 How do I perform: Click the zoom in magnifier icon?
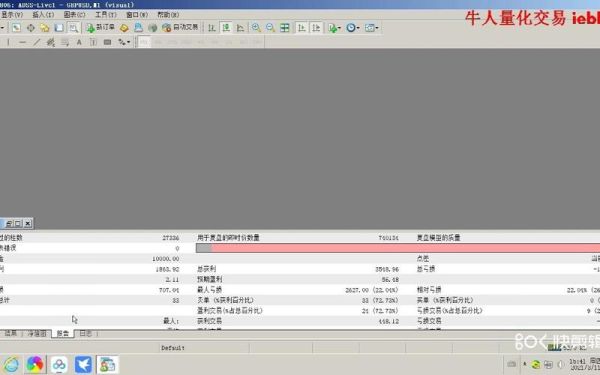[256, 28]
